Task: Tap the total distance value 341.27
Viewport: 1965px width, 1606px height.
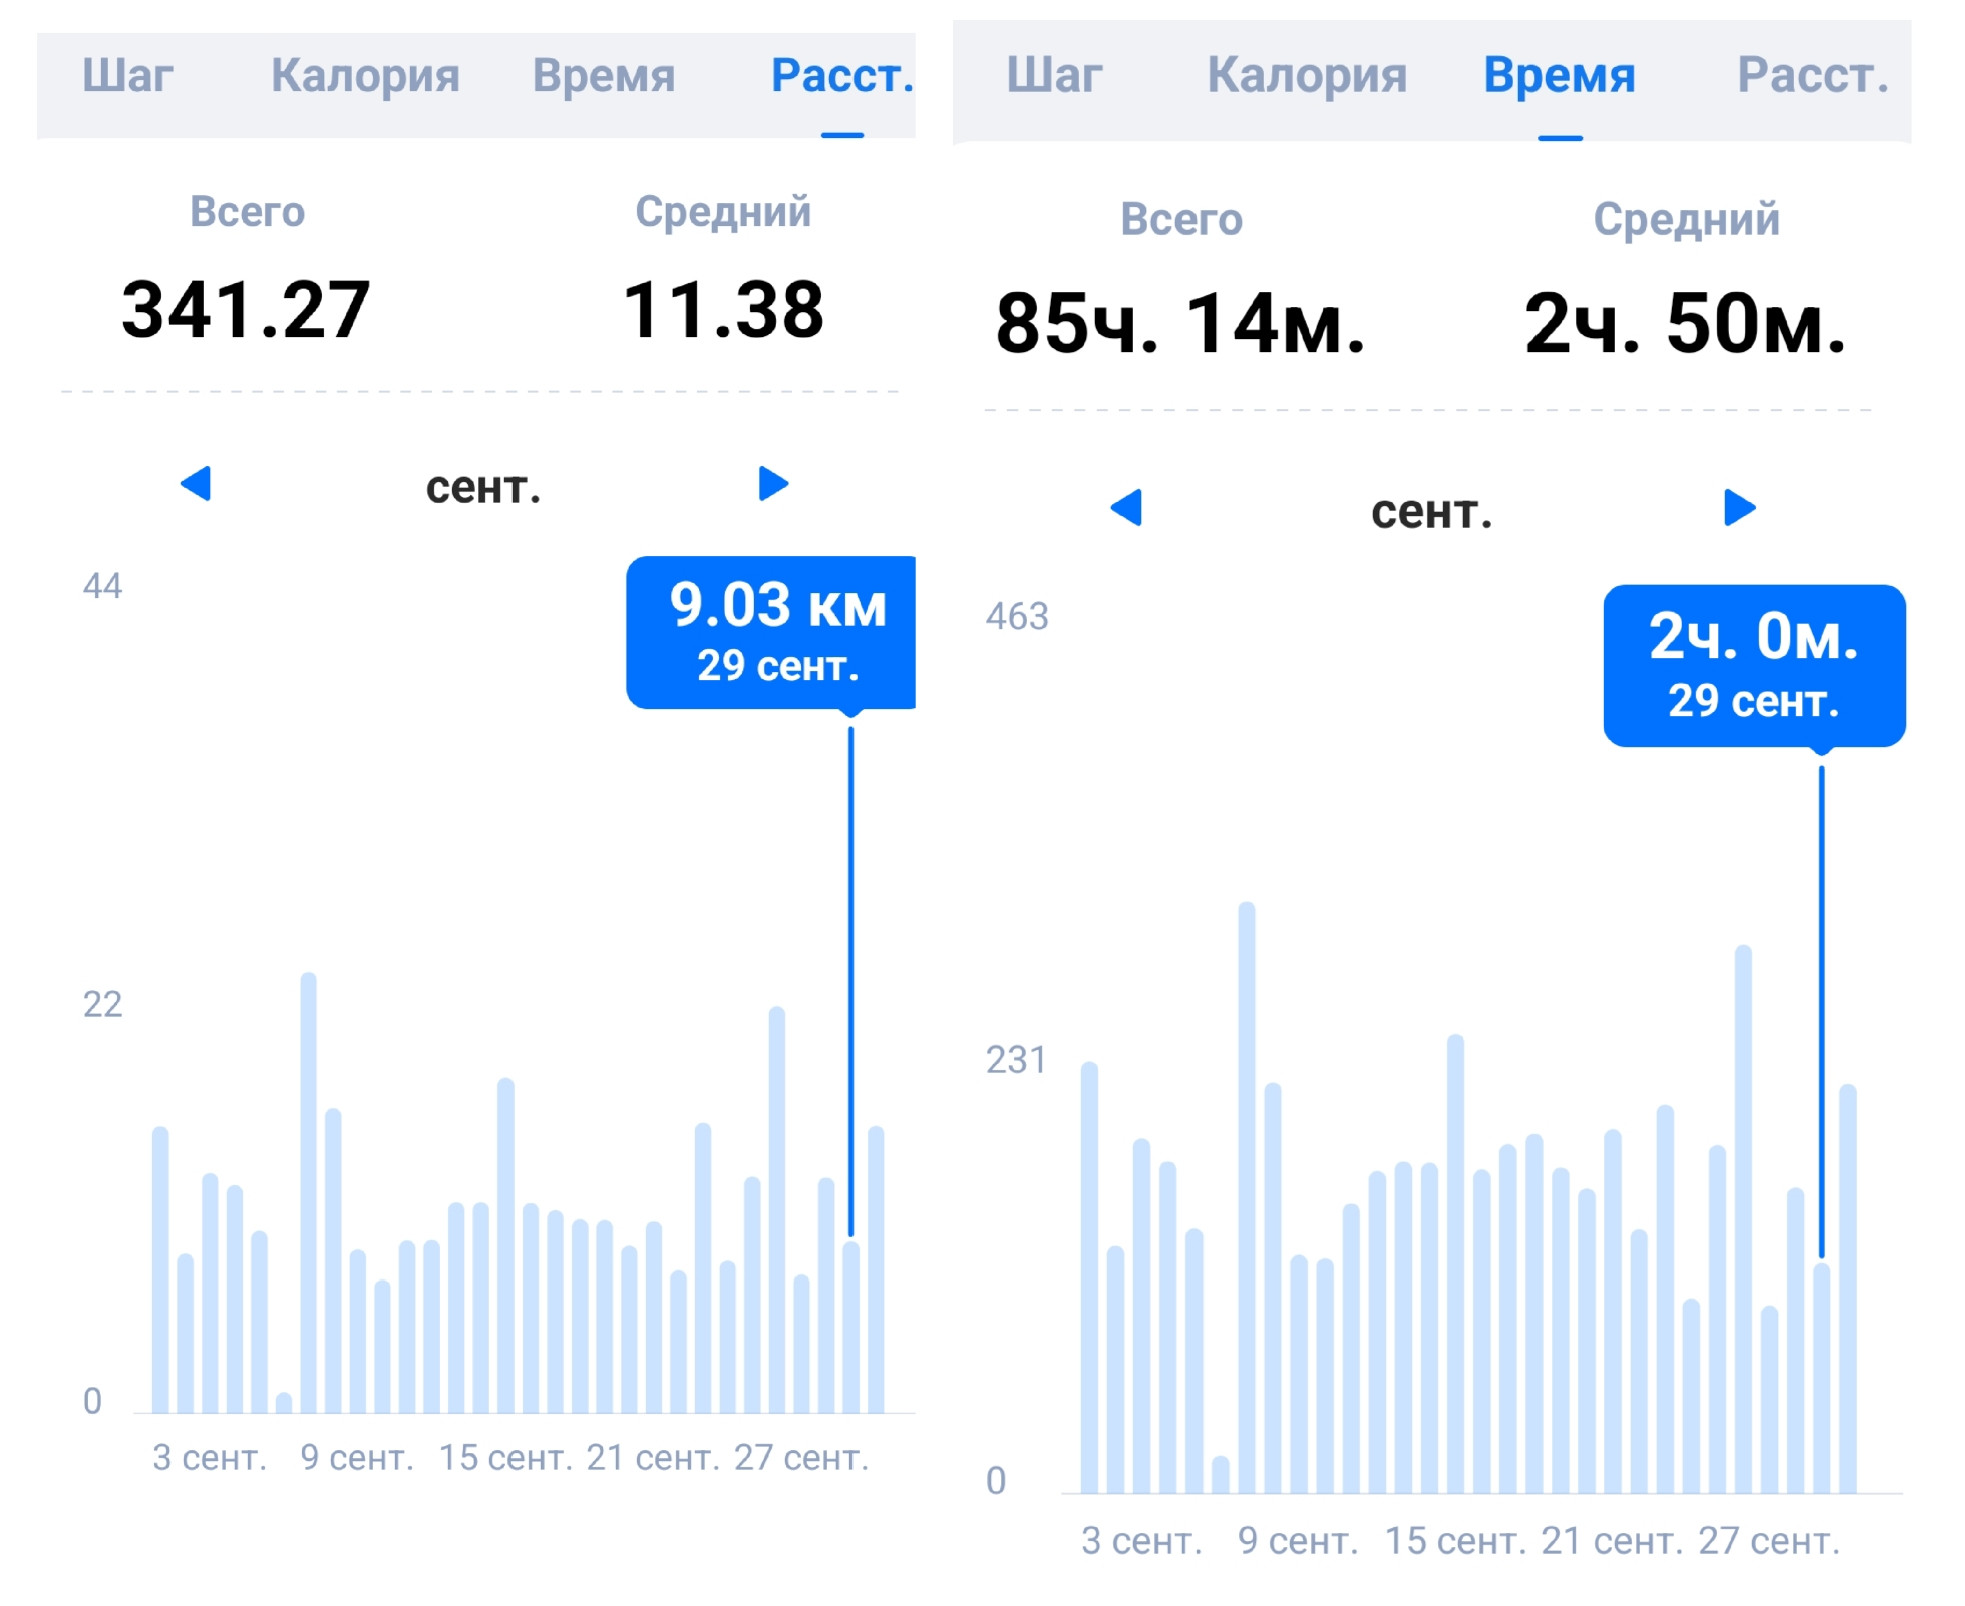Action: [x=246, y=310]
